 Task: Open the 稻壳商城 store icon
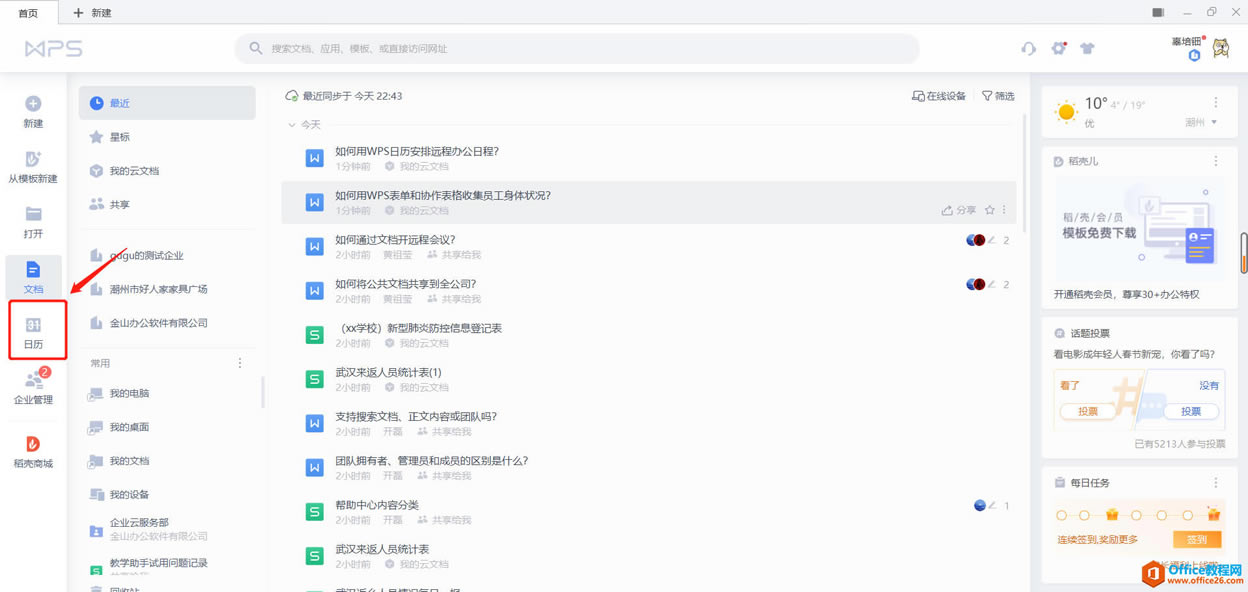coord(33,443)
